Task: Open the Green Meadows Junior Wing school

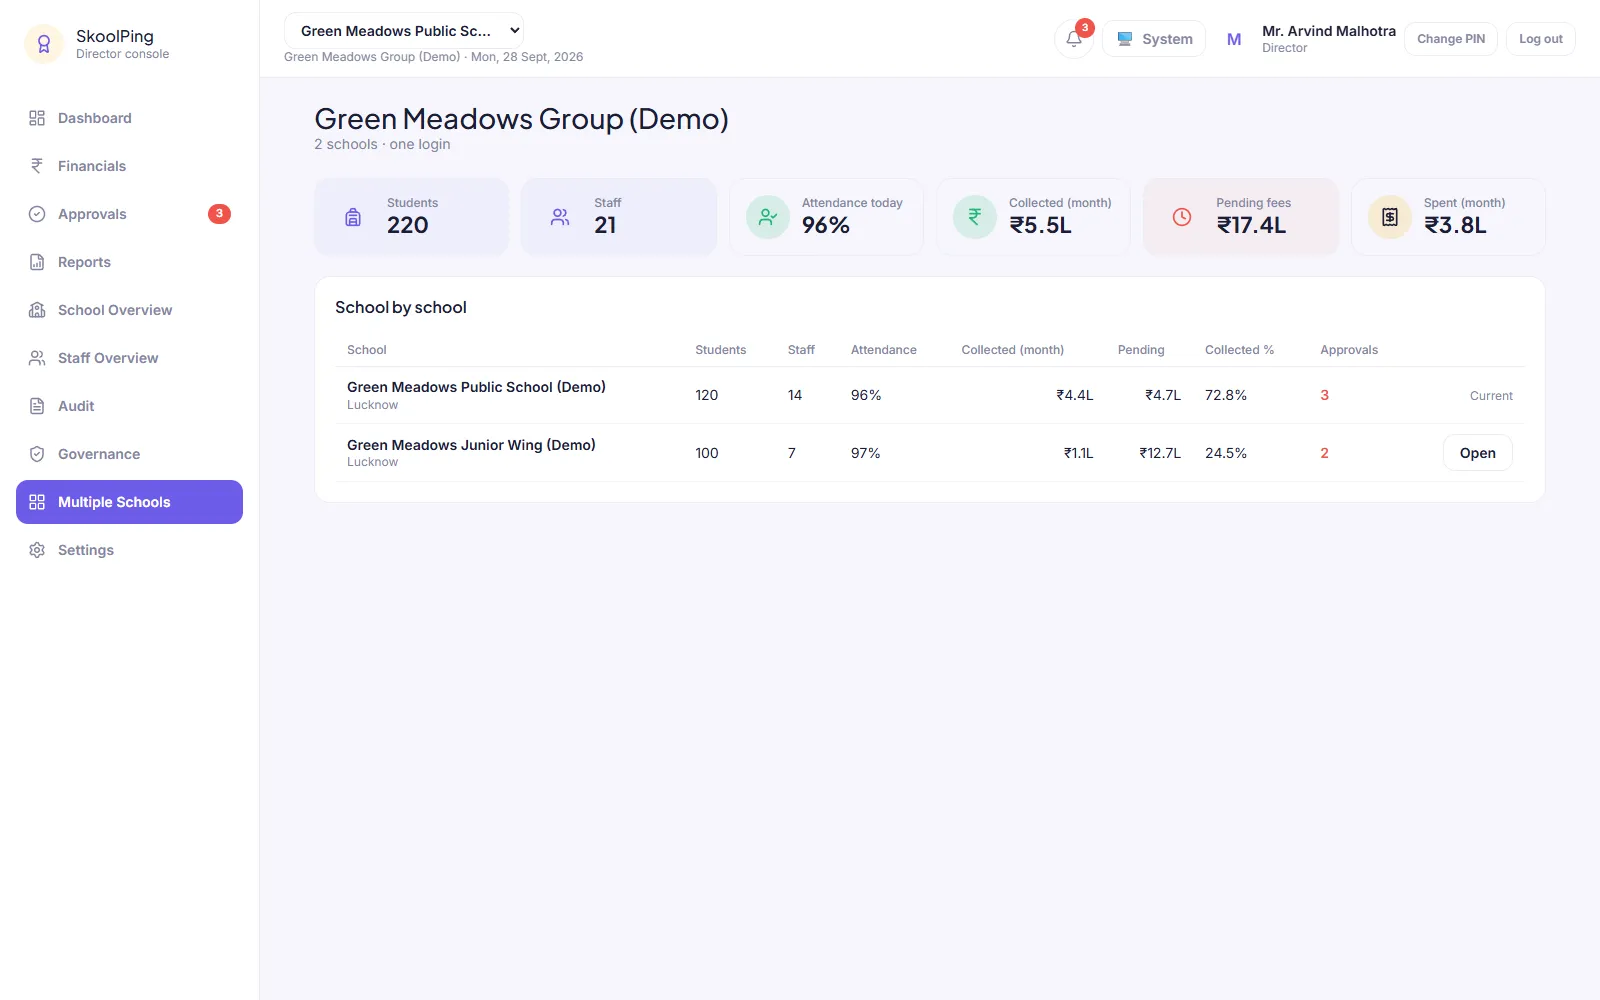Action: pyautogui.click(x=1478, y=453)
